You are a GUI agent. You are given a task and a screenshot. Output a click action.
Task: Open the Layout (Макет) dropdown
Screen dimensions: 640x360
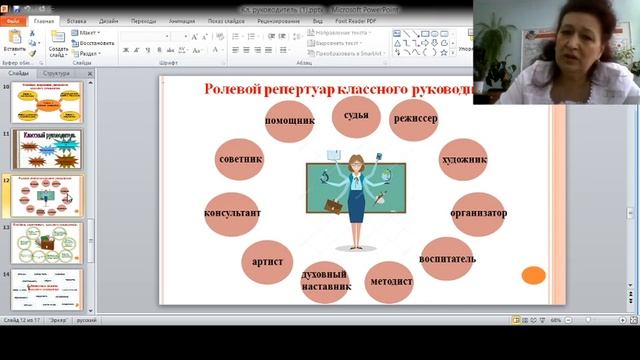tap(86, 33)
